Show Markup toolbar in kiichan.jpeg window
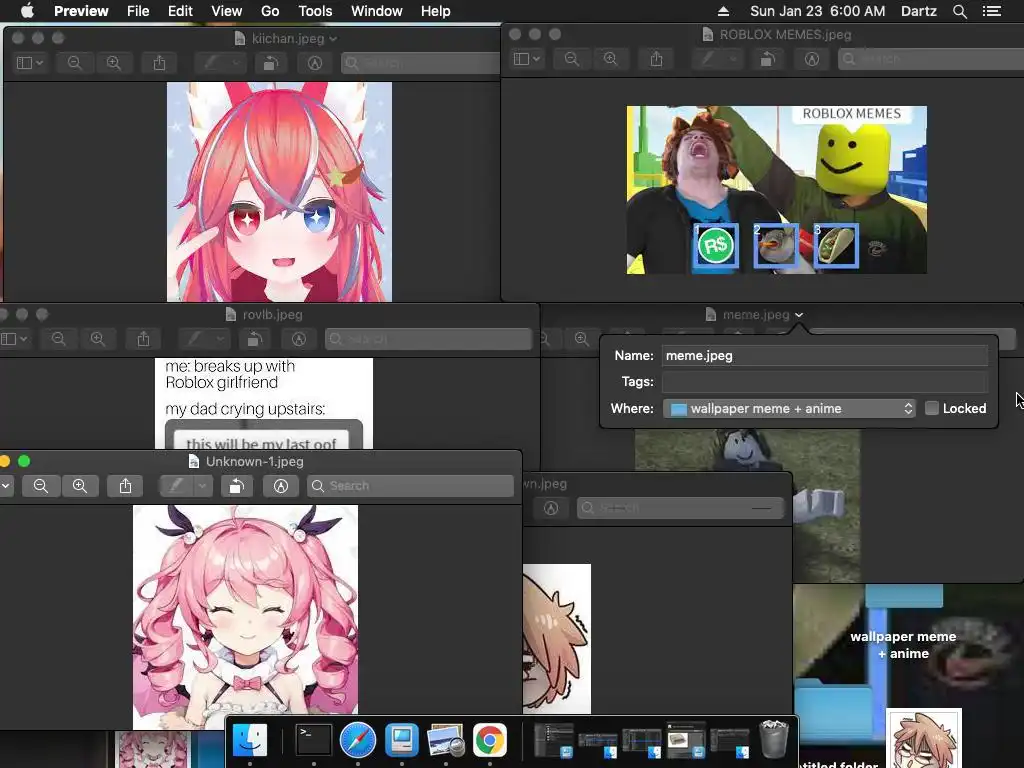Image resolution: width=1024 pixels, height=768 pixels. pos(315,63)
